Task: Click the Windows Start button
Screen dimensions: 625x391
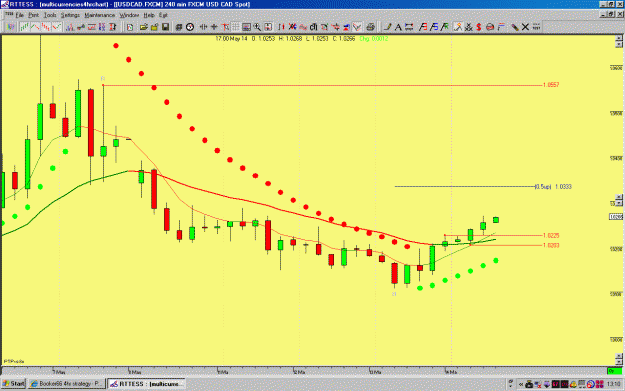Action: click(14, 384)
